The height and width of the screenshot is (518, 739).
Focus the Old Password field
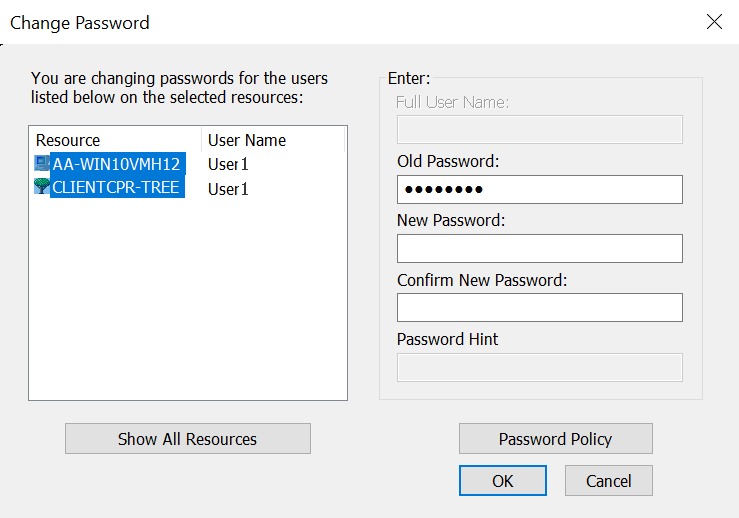tap(539, 190)
